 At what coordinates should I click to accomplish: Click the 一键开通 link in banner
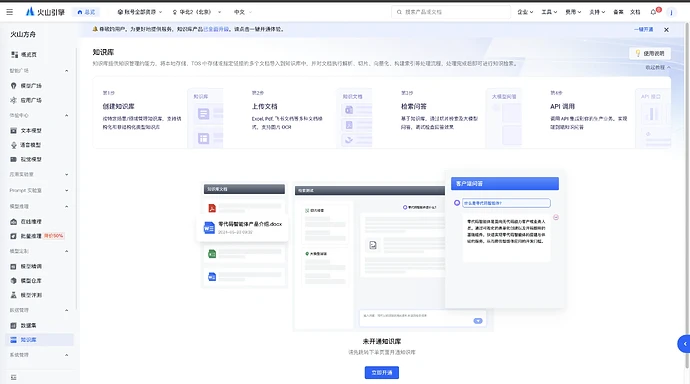click(643, 29)
